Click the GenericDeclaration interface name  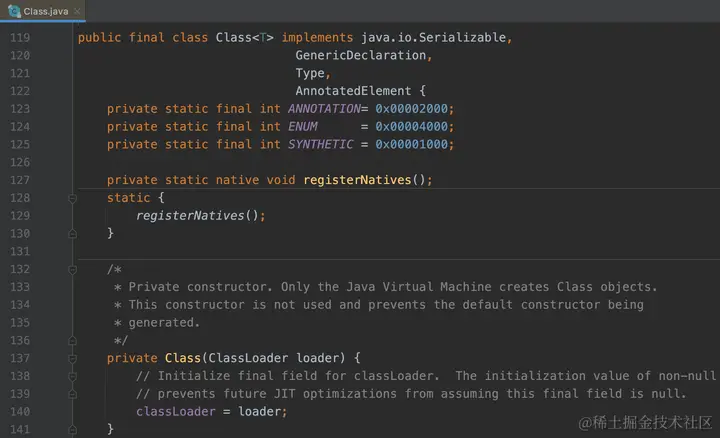(x=361, y=55)
